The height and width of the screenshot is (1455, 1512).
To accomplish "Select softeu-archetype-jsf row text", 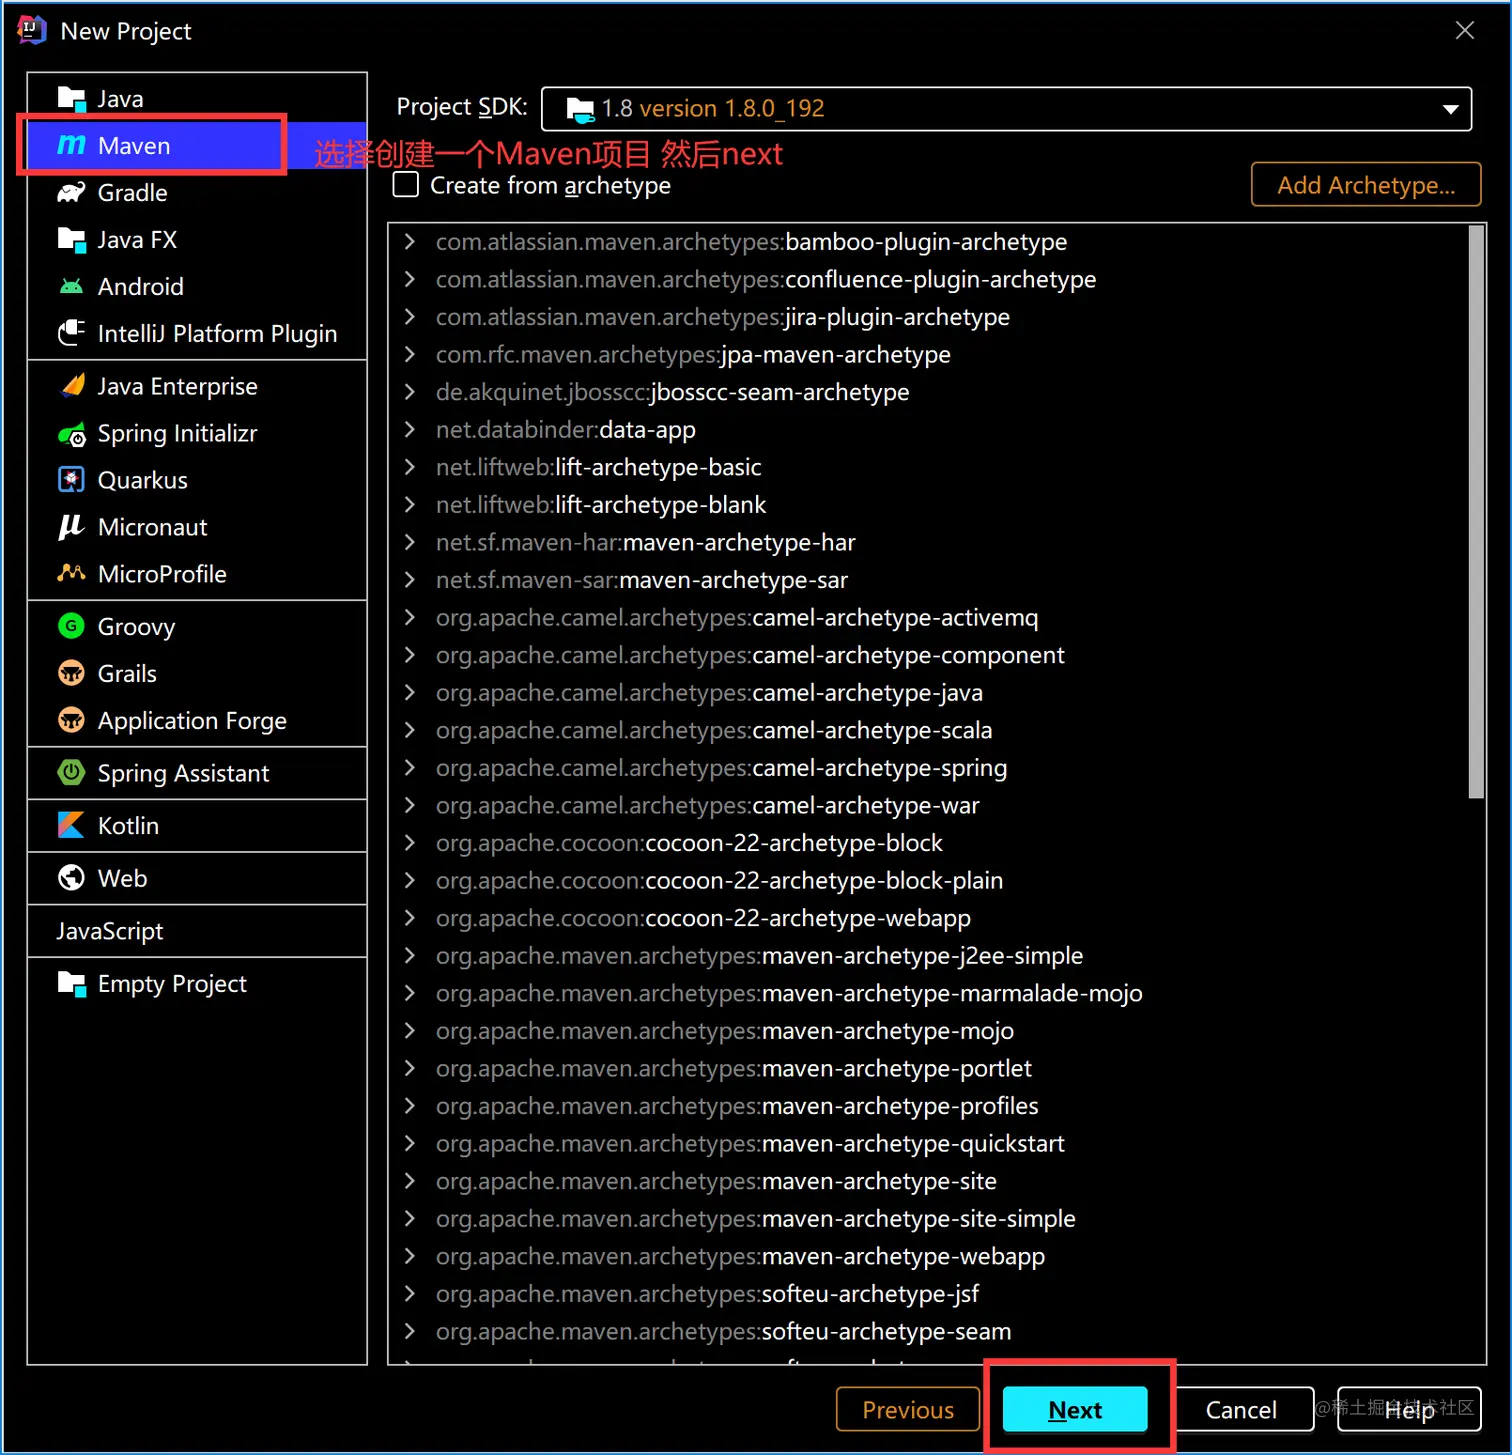I will click(707, 1294).
